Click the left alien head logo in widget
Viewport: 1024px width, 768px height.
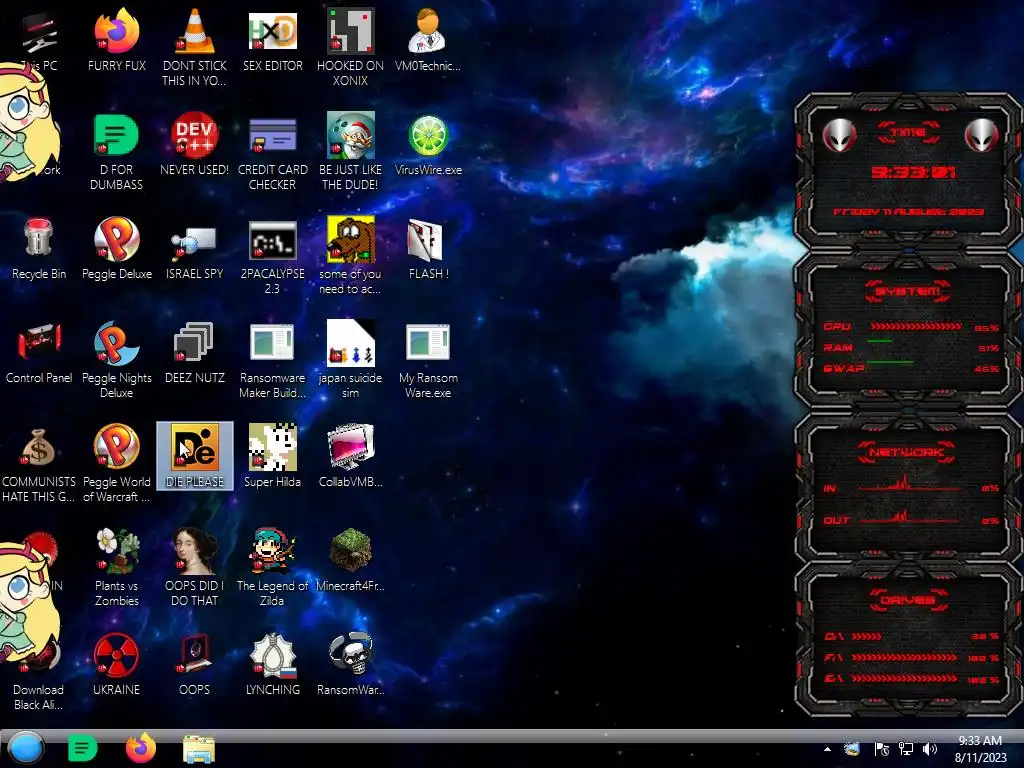[x=839, y=136]
